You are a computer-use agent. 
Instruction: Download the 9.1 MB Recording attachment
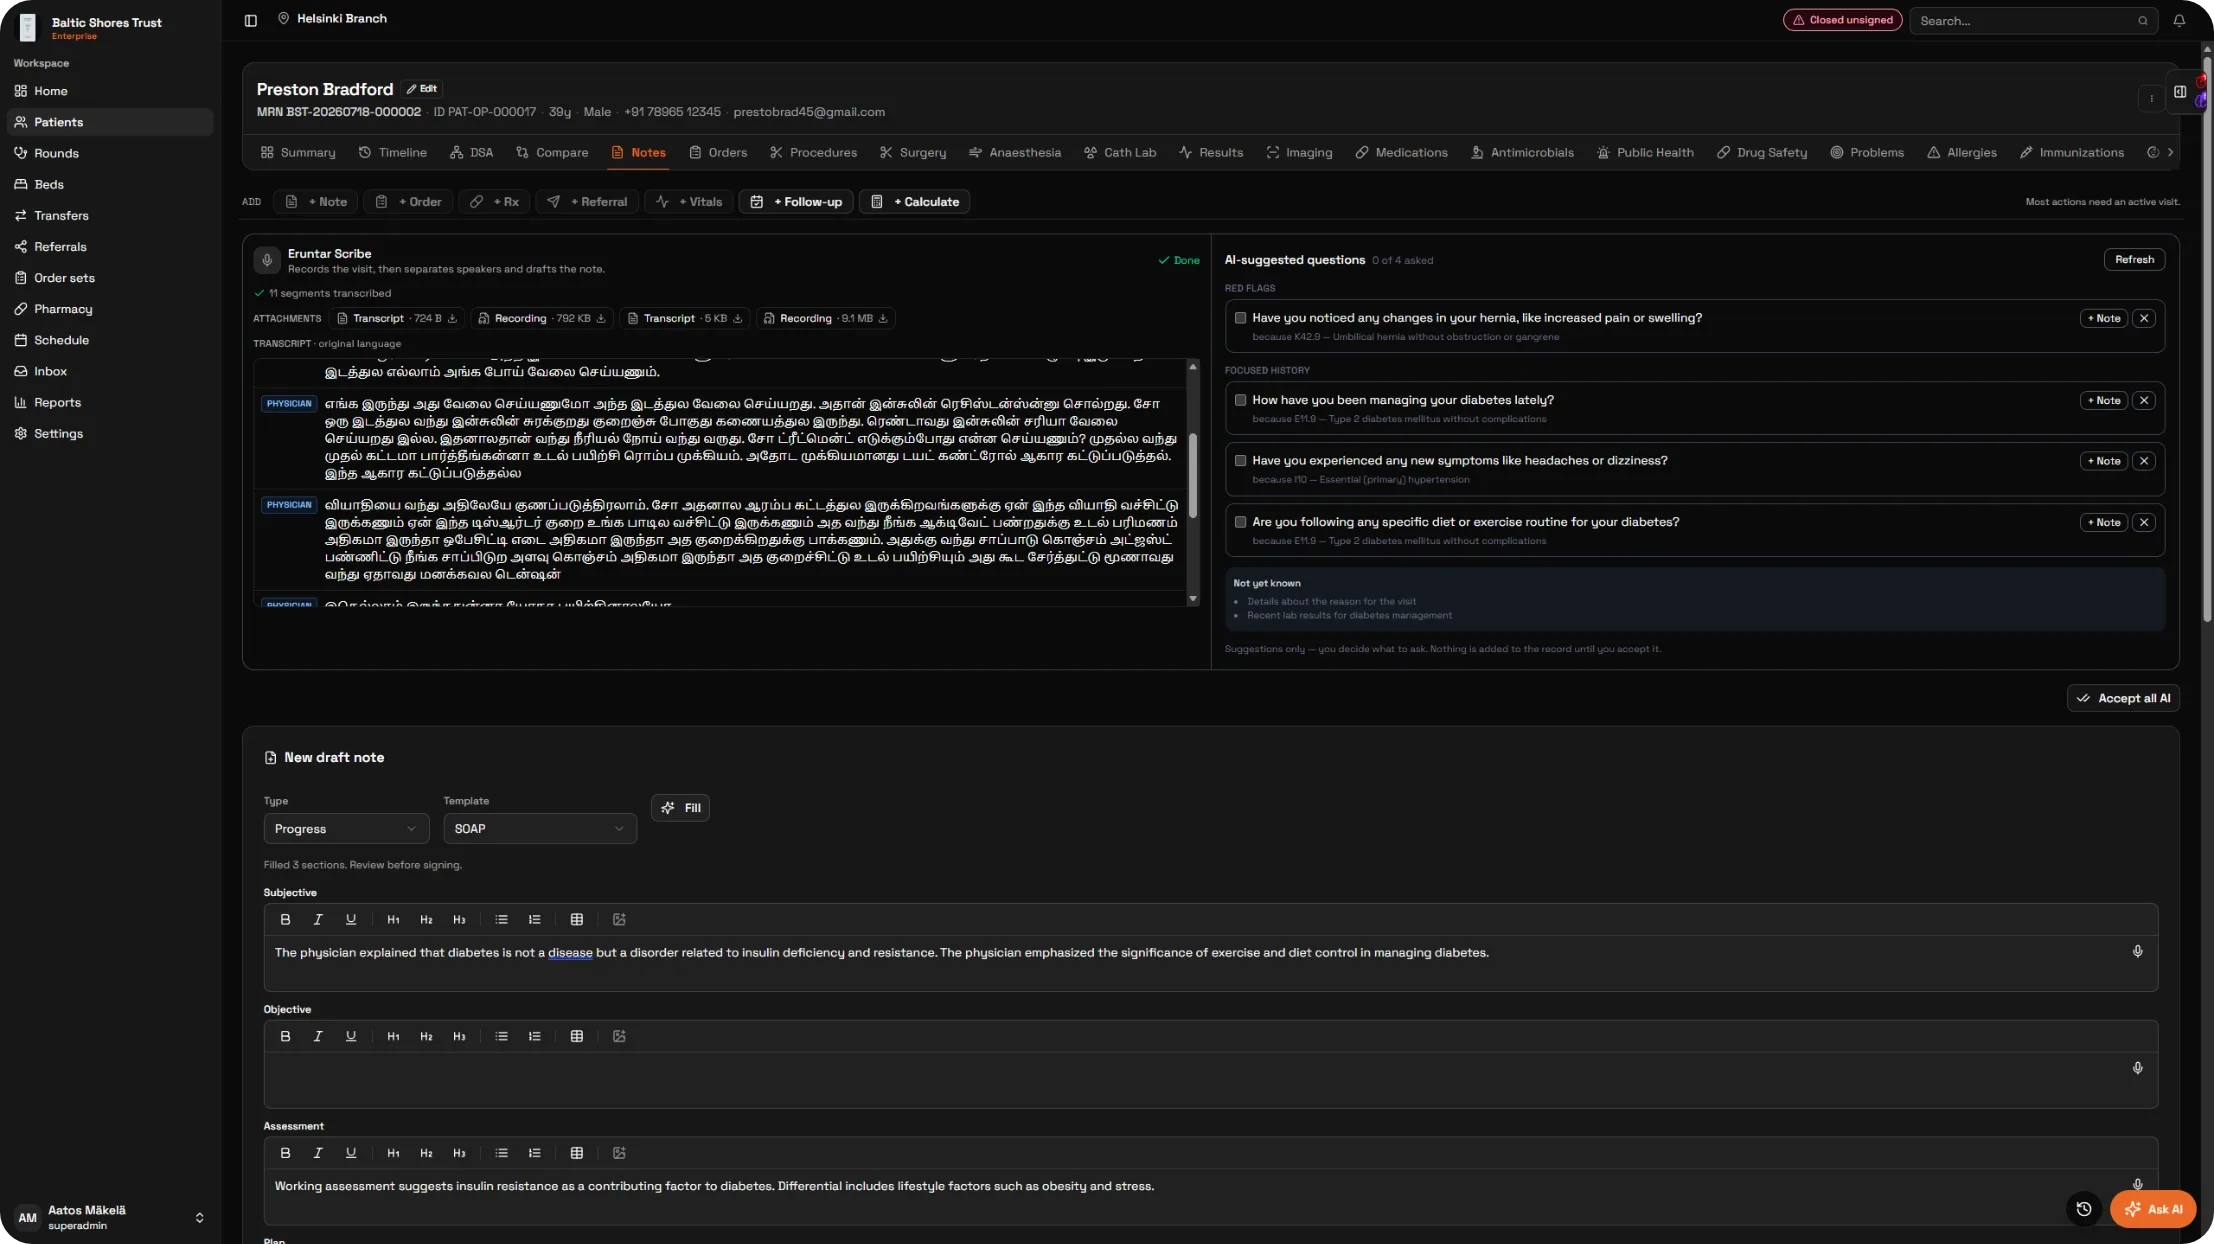[883, 318]
